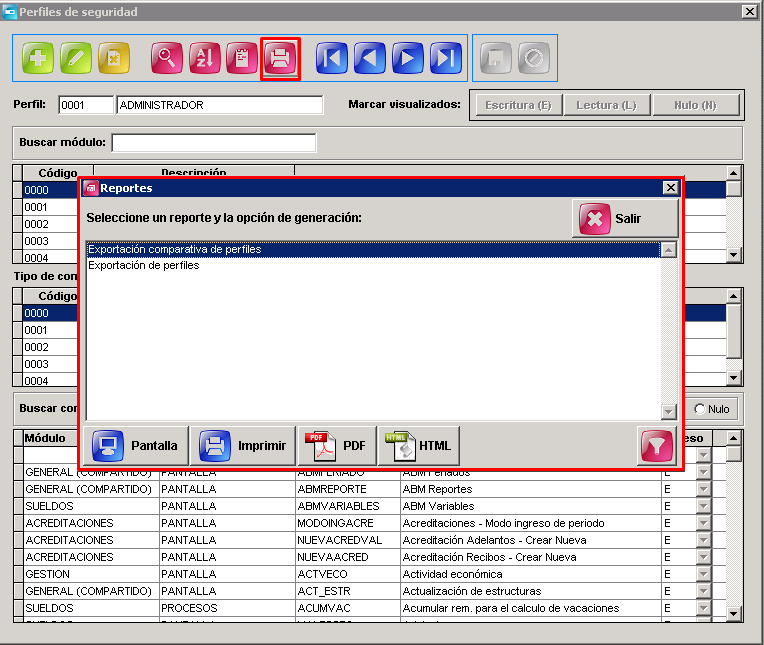Image resolution: width=764 pixels, height=645 pixels.
Task: Click the grey save icon
Action: [x=496, y=58]
